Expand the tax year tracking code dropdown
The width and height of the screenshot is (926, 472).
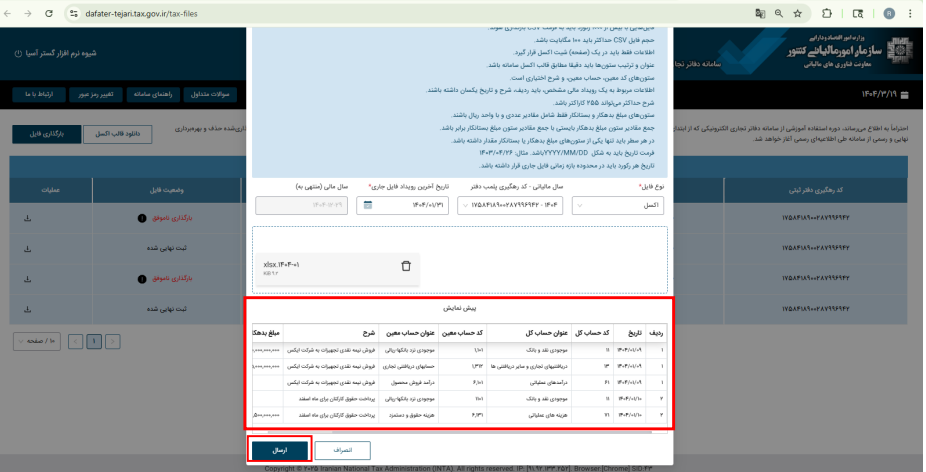point(510,206)
